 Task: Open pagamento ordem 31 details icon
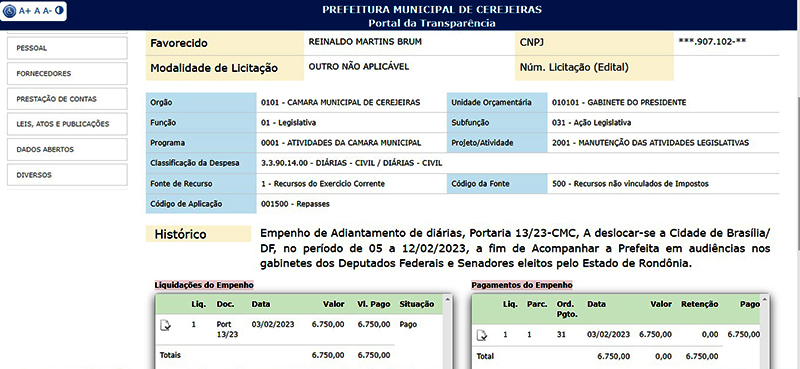point(482,335)
